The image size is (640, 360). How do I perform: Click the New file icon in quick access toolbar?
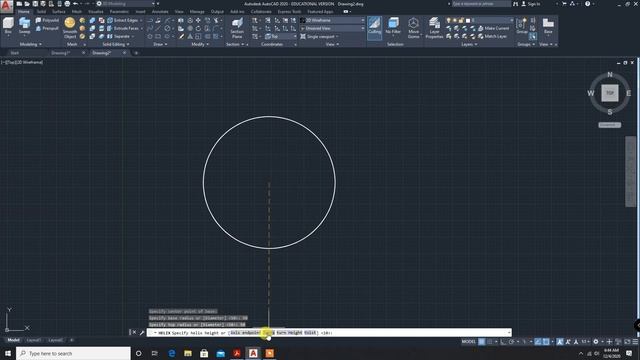tap(19, 4)
